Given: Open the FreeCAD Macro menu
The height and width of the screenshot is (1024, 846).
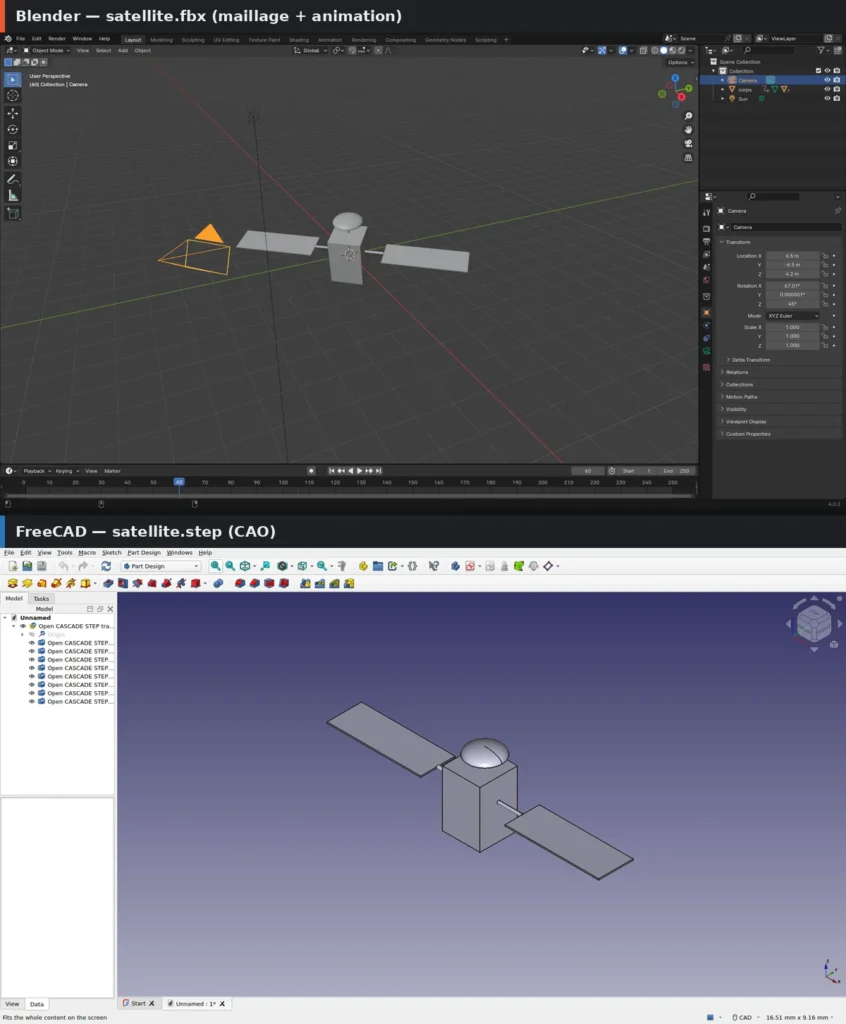Looking at the screenshot, I should (87, 552).
